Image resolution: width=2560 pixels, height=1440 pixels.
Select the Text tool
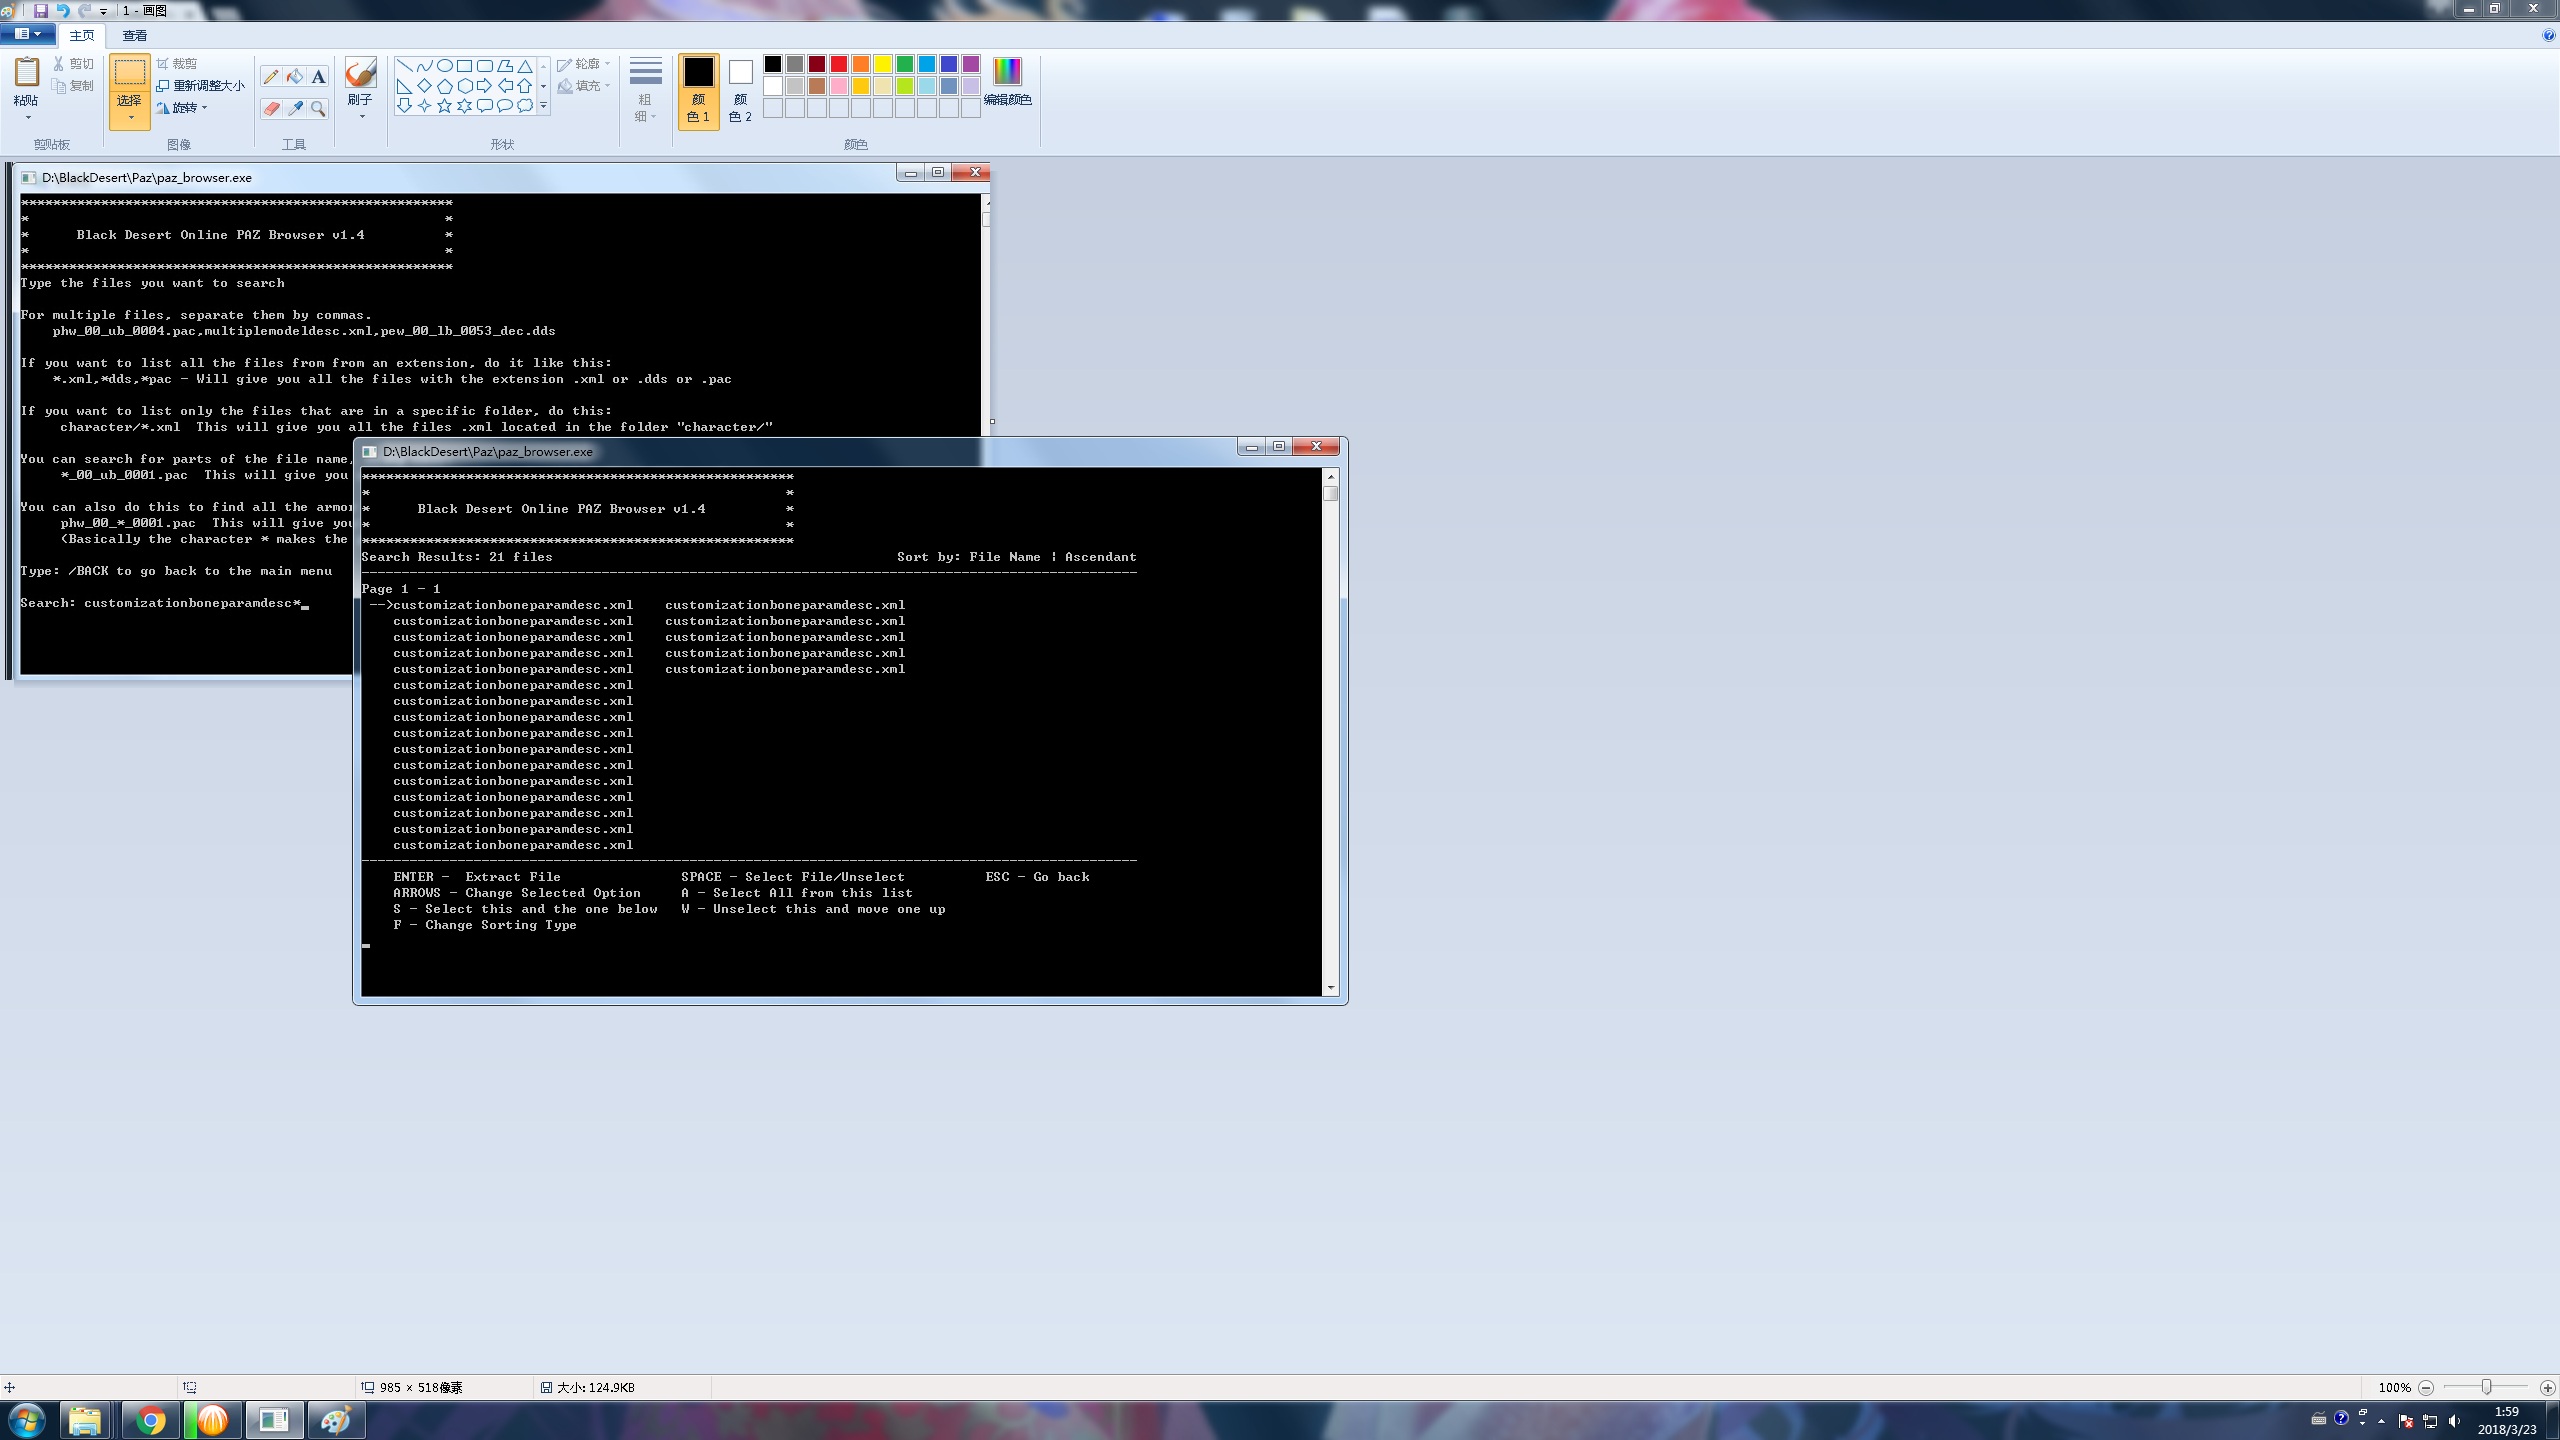pos(318,77)
